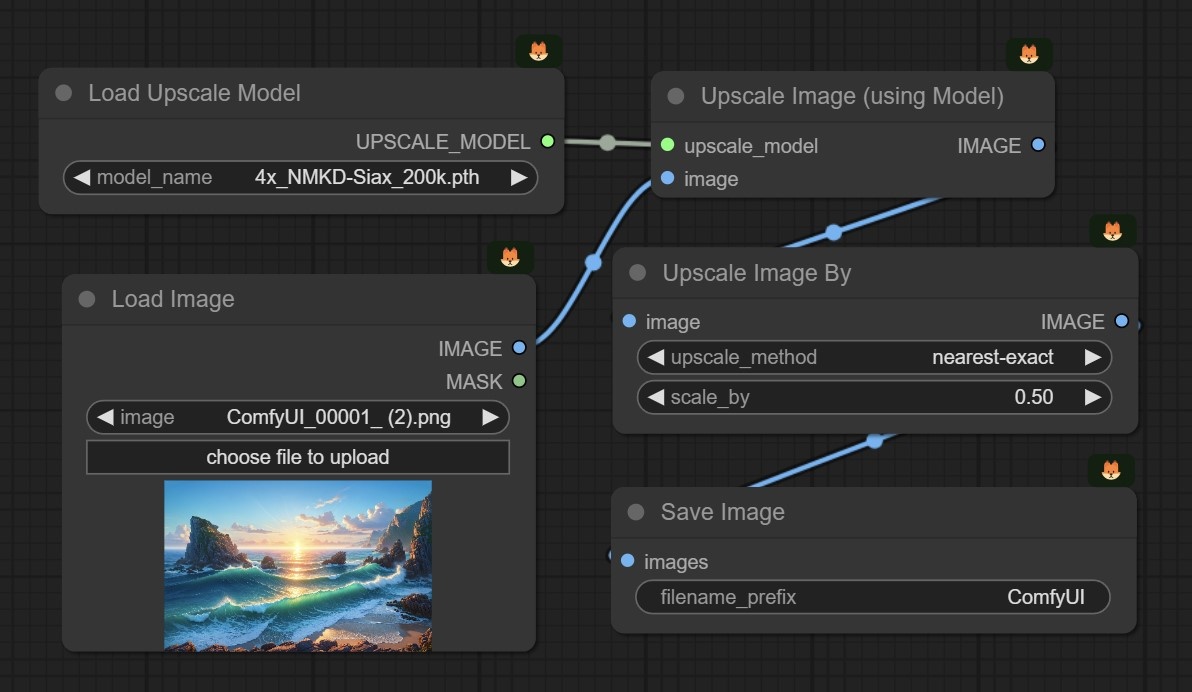Screen dimensions: 1192x692
Task: Click the upscale_model input socket
Action: click(667, 144)
